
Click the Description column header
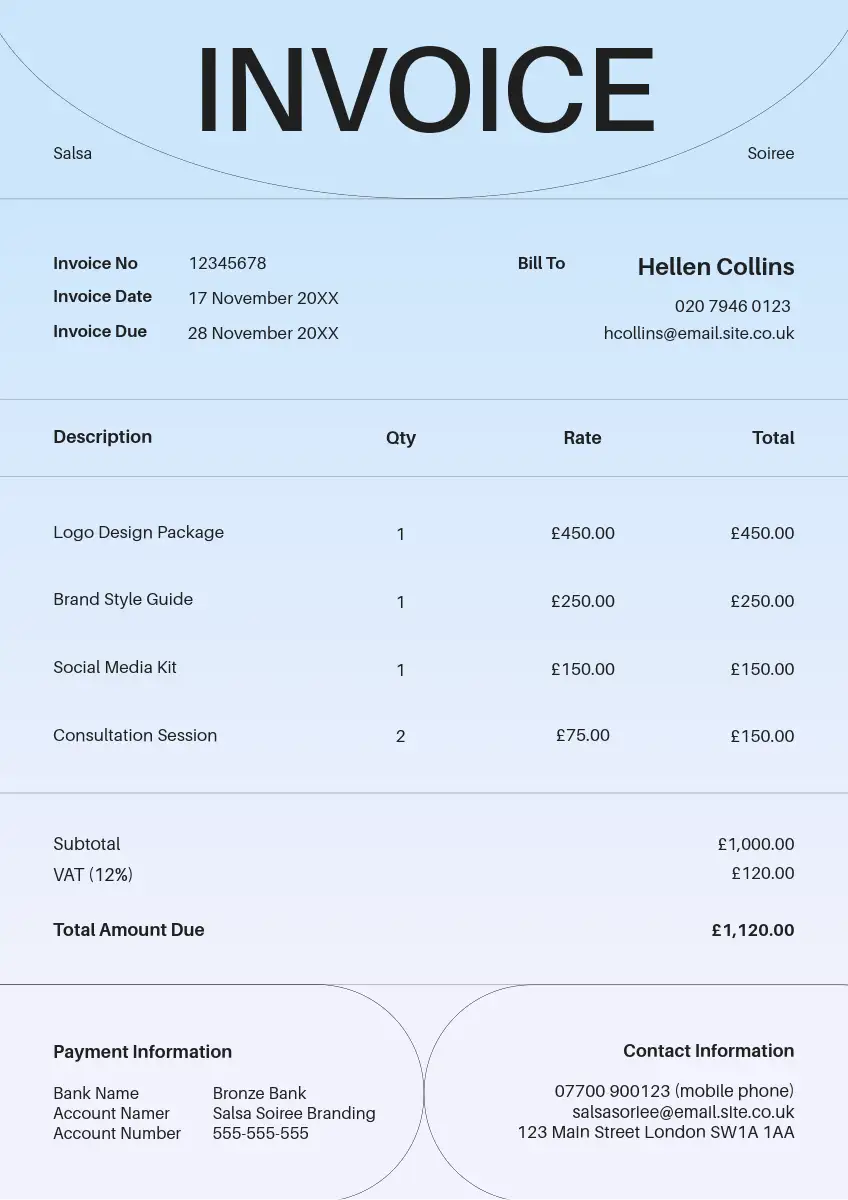point(102,437)
